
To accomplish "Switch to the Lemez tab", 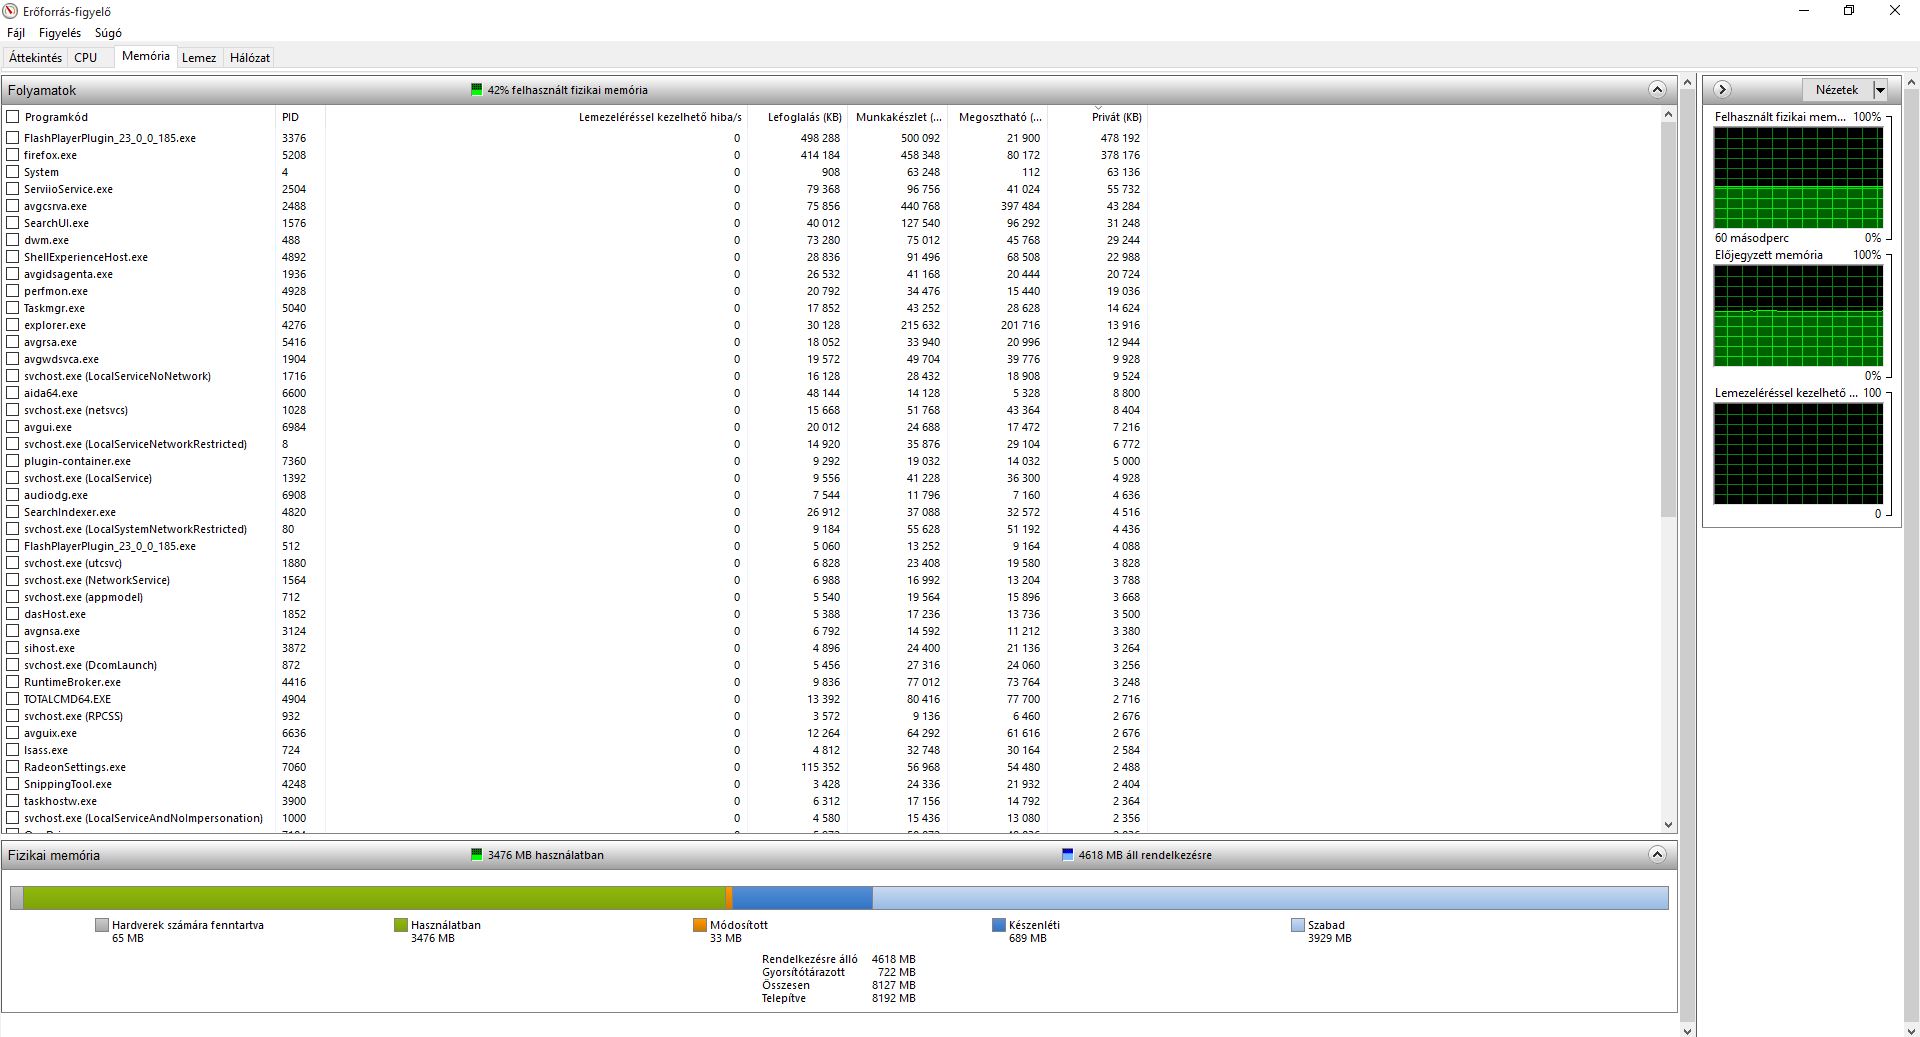I will (x=199, y=58).
